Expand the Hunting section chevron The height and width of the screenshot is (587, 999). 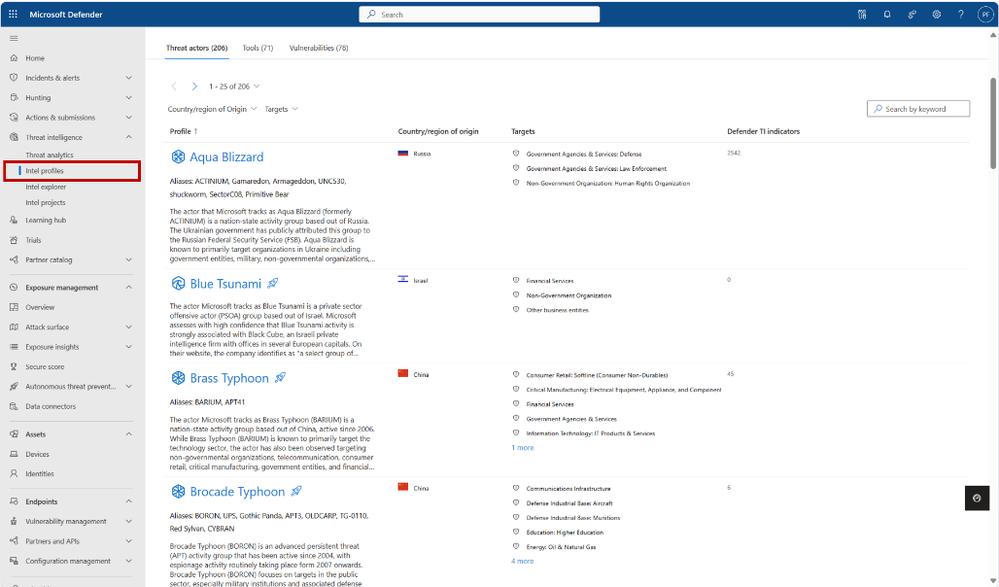[129, 98]
